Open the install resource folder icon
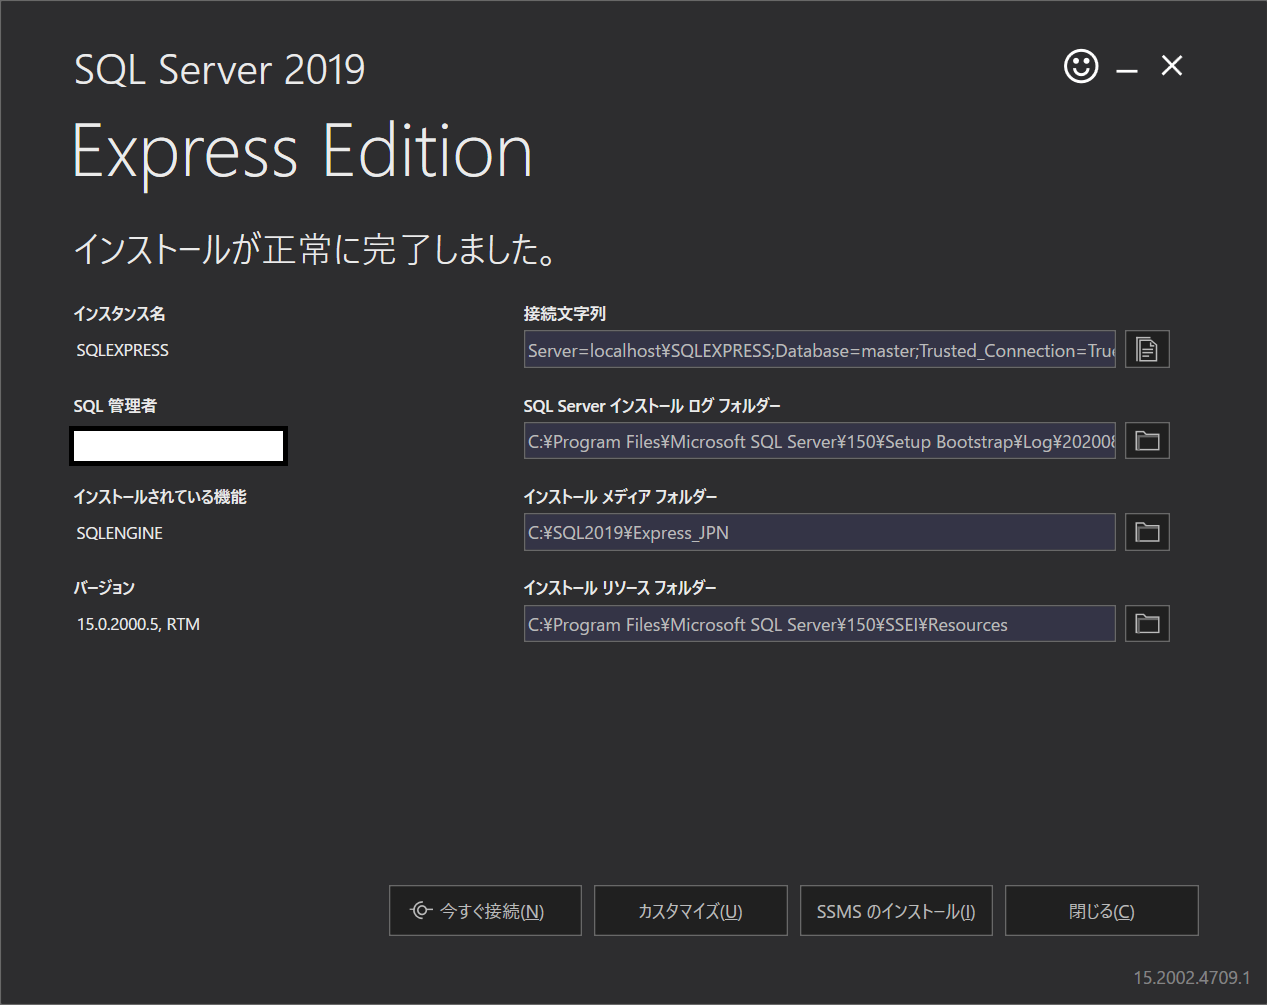 pyautogui.click(x=1147, y=624)
